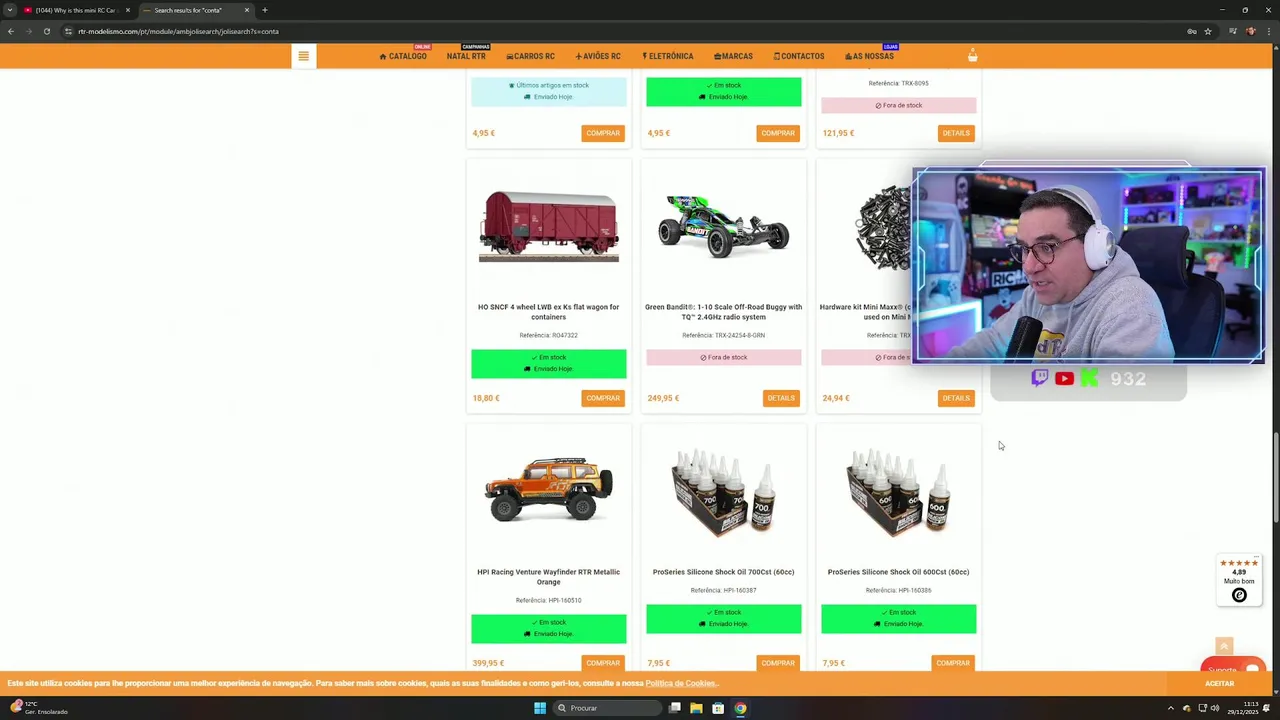
Task: Open the ELETRÓNICA menu
Action: (667, 56)
